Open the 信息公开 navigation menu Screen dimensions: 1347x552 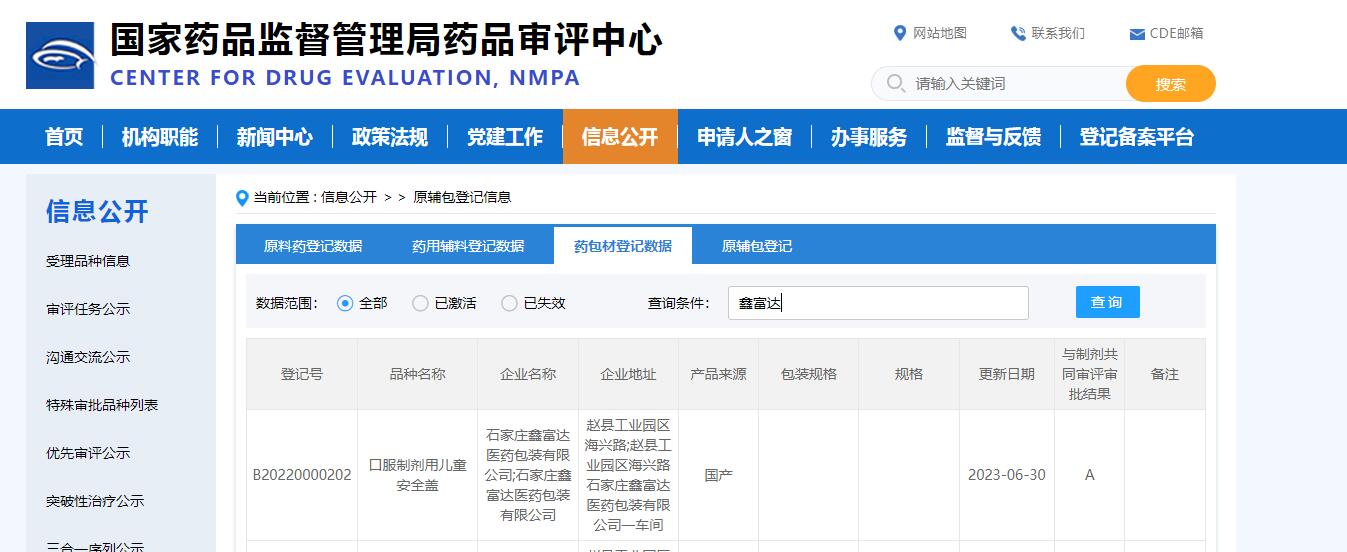point(620,137)
